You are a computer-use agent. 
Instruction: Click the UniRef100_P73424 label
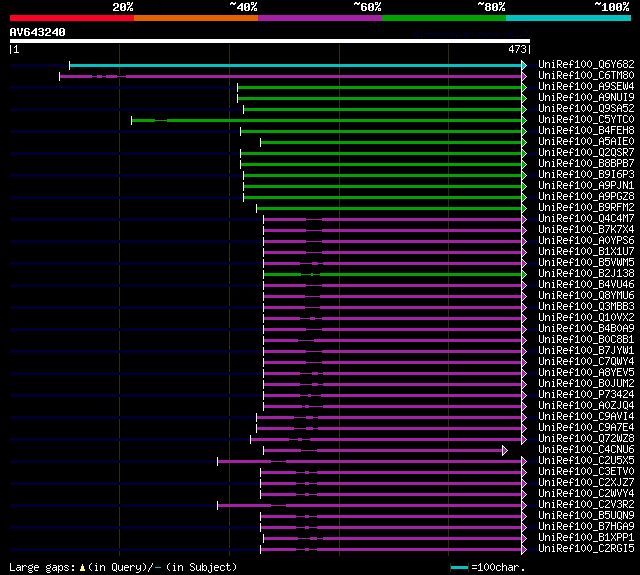[586, 395]
